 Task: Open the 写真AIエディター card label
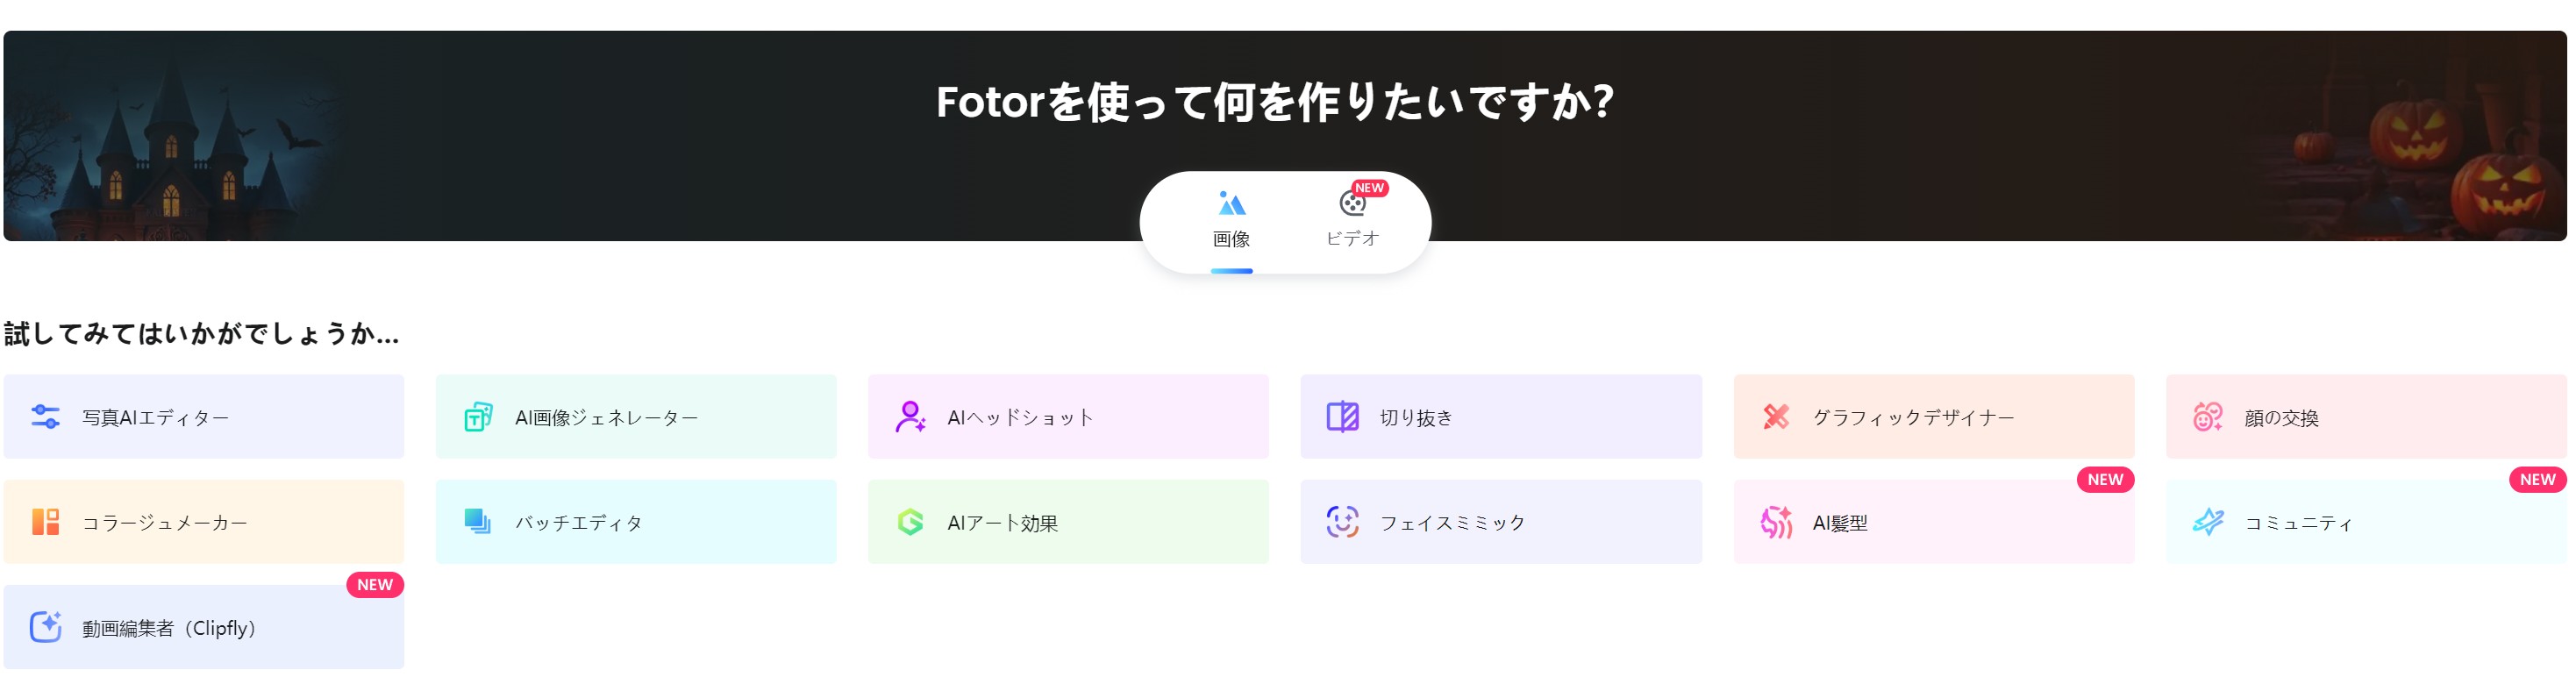(156, 418)
